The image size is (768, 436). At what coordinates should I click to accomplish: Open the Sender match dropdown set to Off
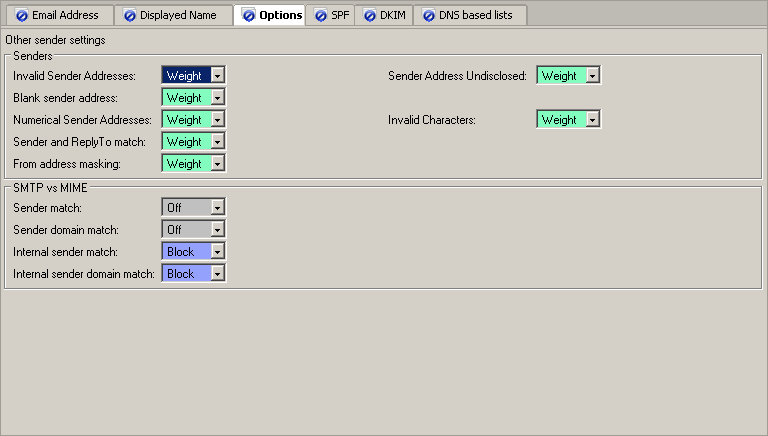point(217,208)
